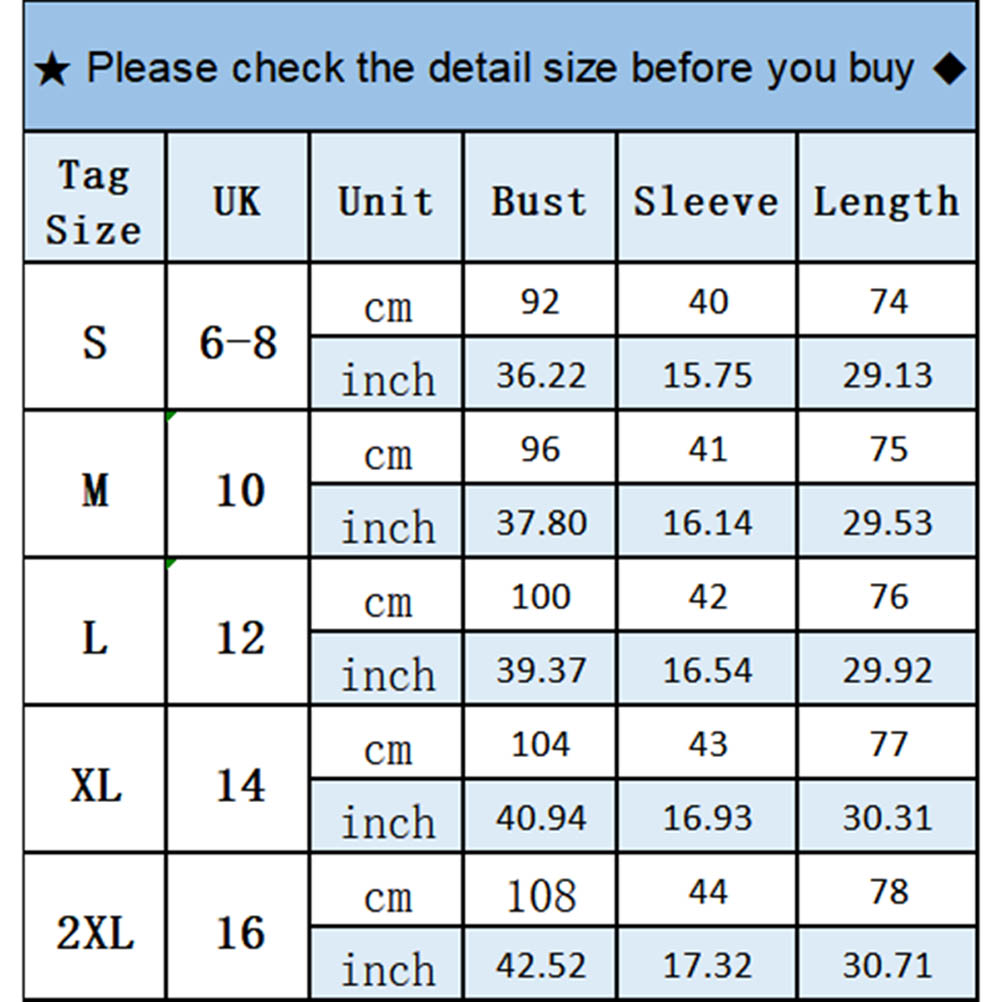Select length value 30.71 inch
The image size is (1002, 1002).
point(888,966)
